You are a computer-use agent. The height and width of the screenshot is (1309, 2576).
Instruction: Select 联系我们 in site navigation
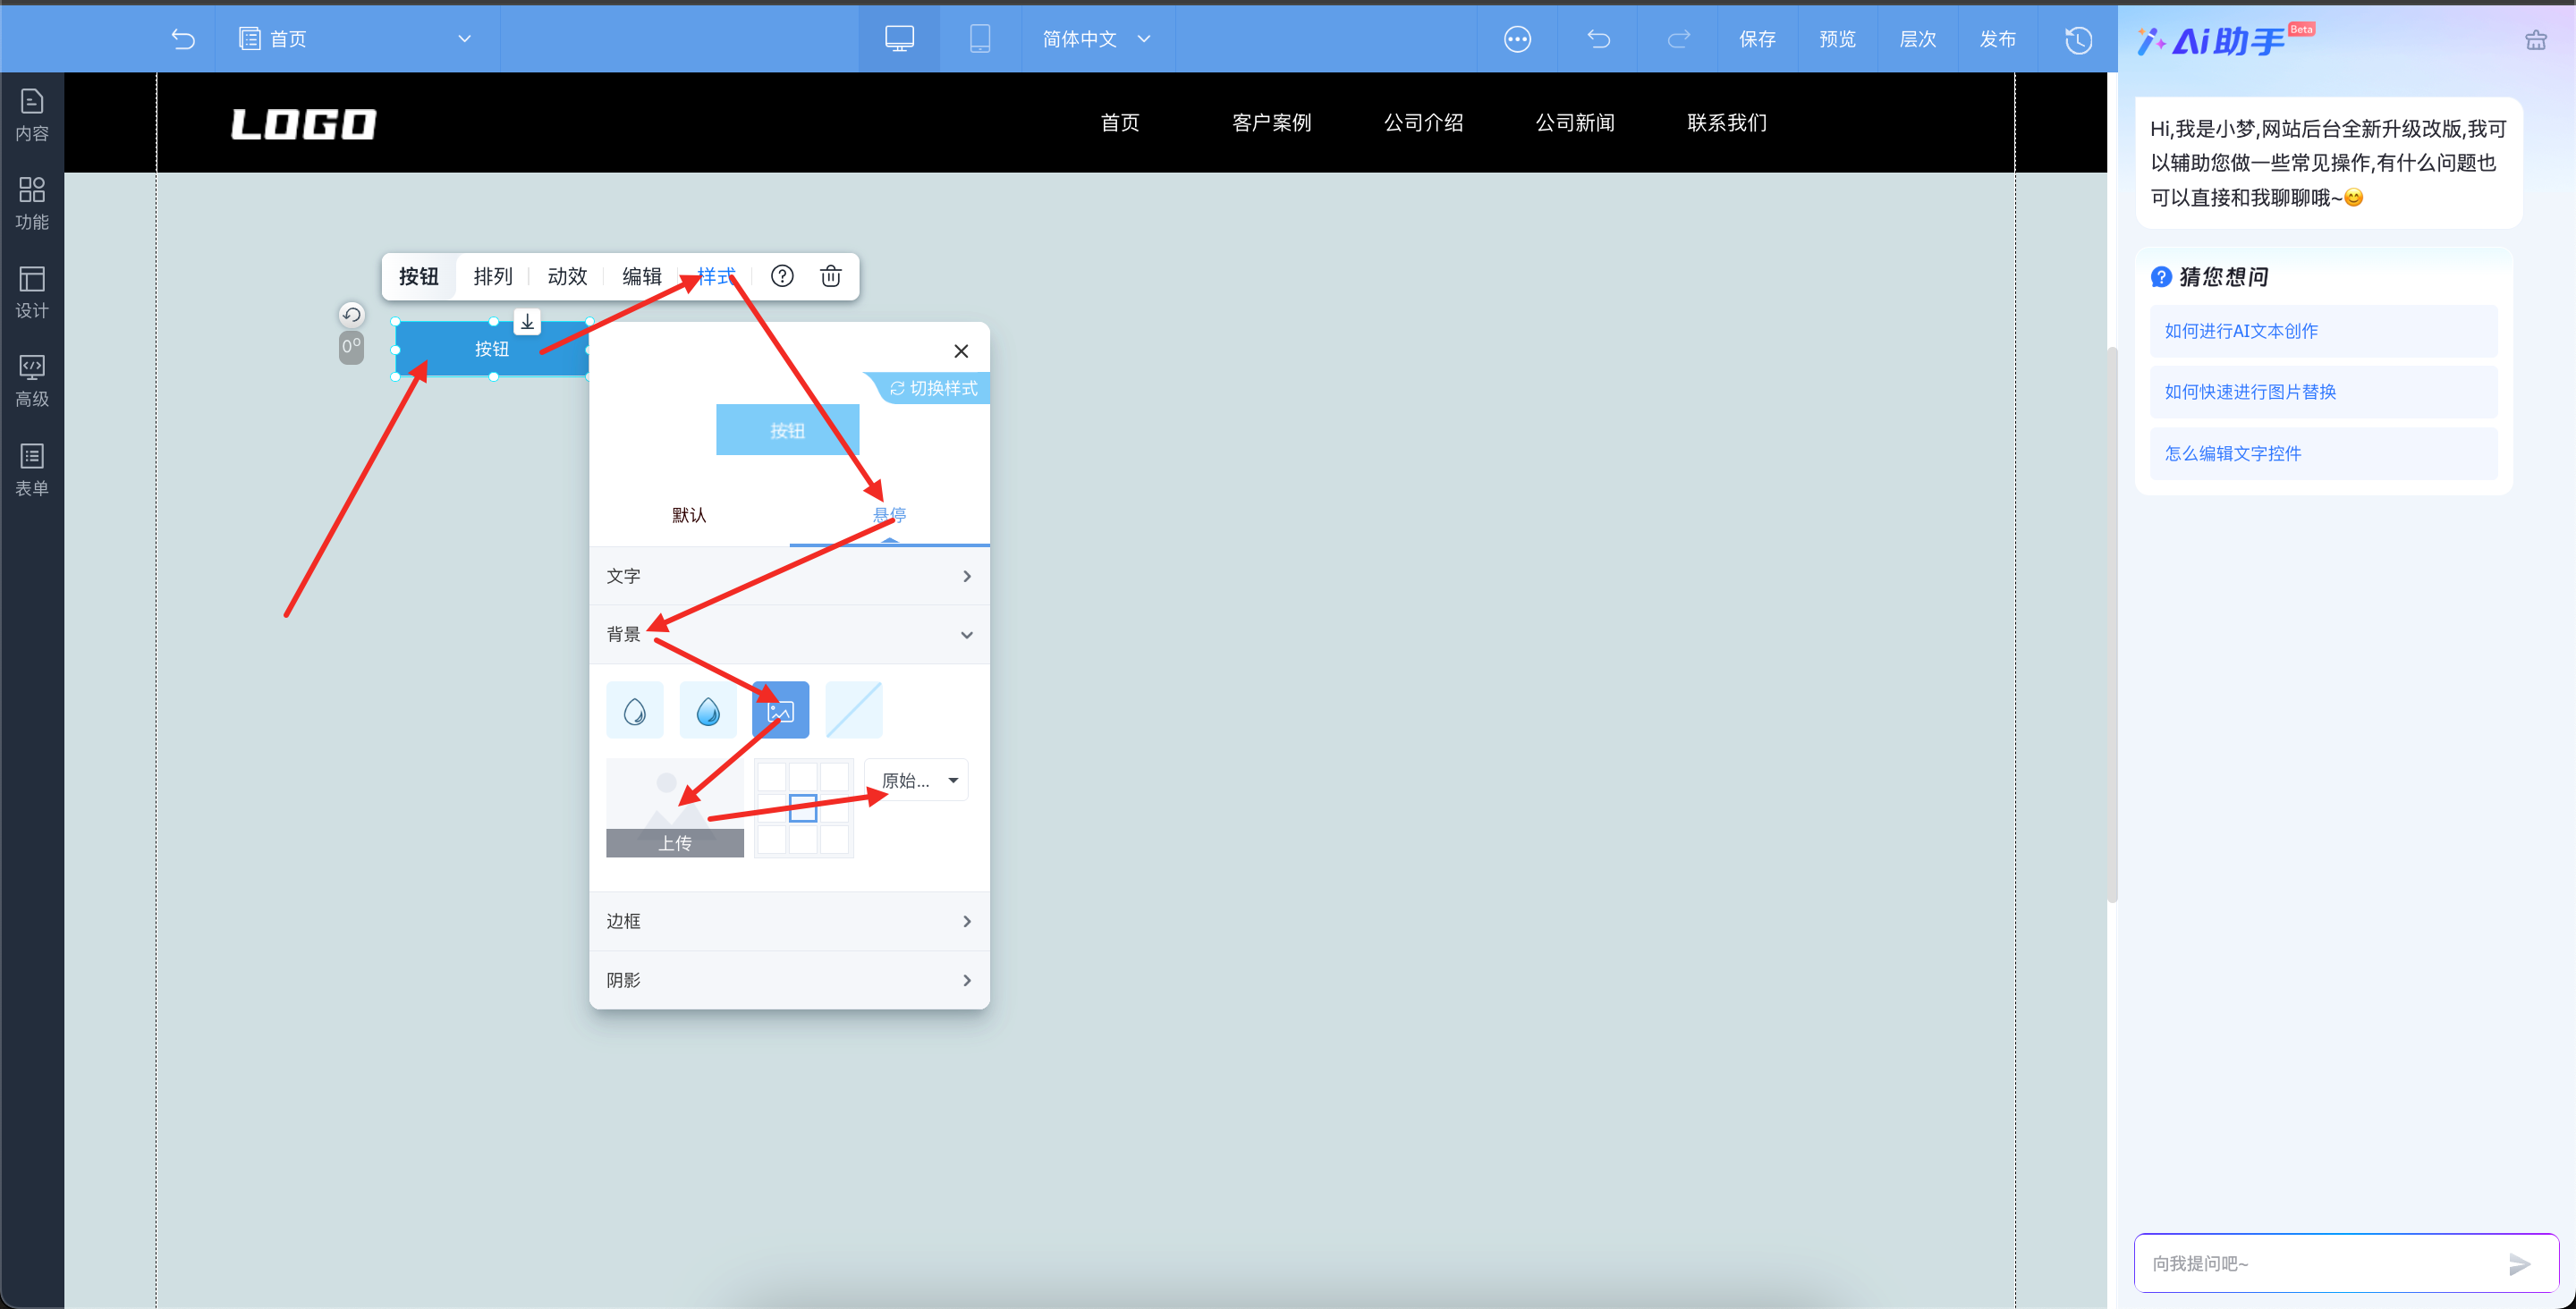[x=1727, y=122]
